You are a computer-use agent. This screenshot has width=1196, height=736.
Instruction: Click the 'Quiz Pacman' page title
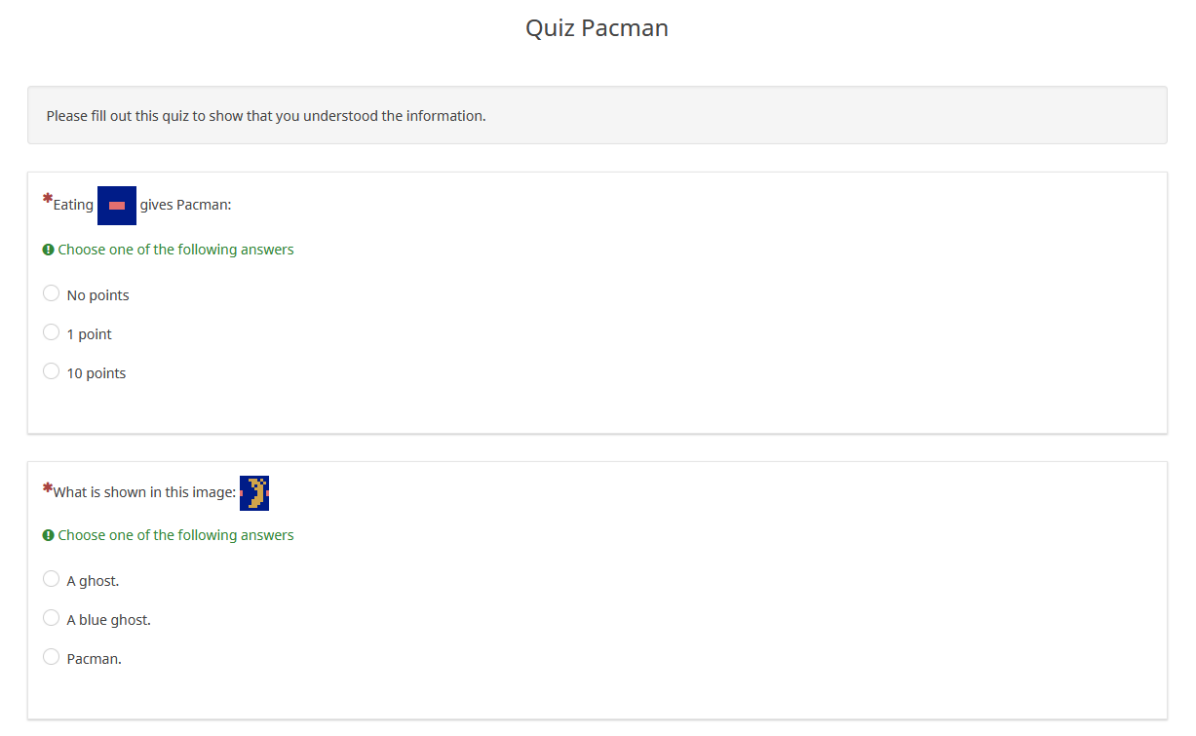pyautogui.click(x=597, y=28)
